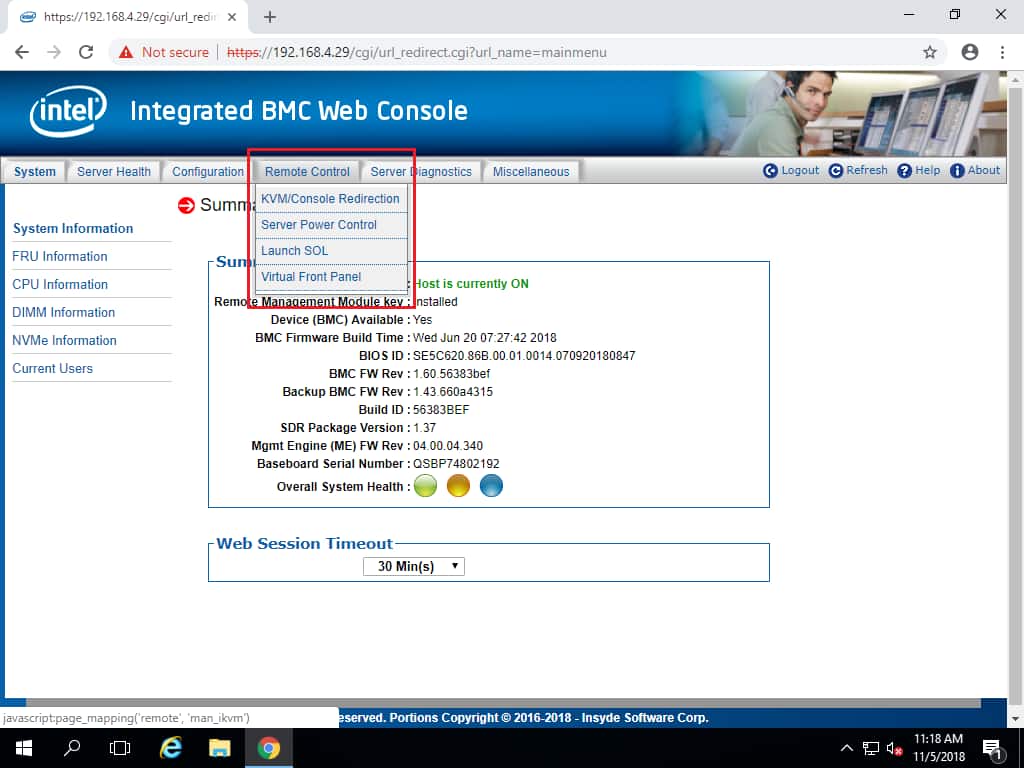
Task: Select KVM/Console Redirection menu item
Action: tap(330, 199)
